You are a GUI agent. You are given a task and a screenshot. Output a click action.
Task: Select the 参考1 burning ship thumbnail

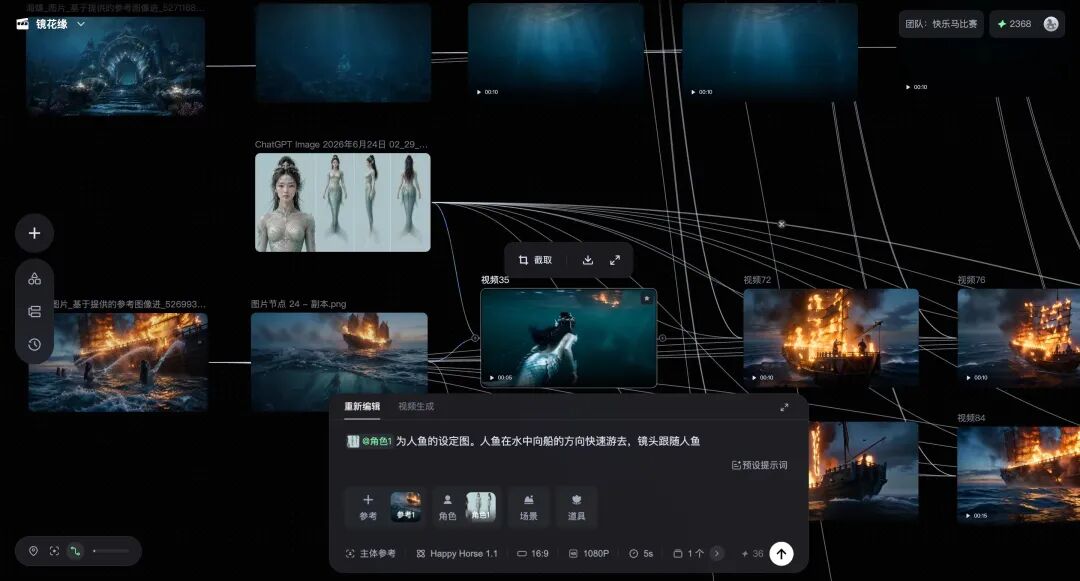[x=406, y=507]
